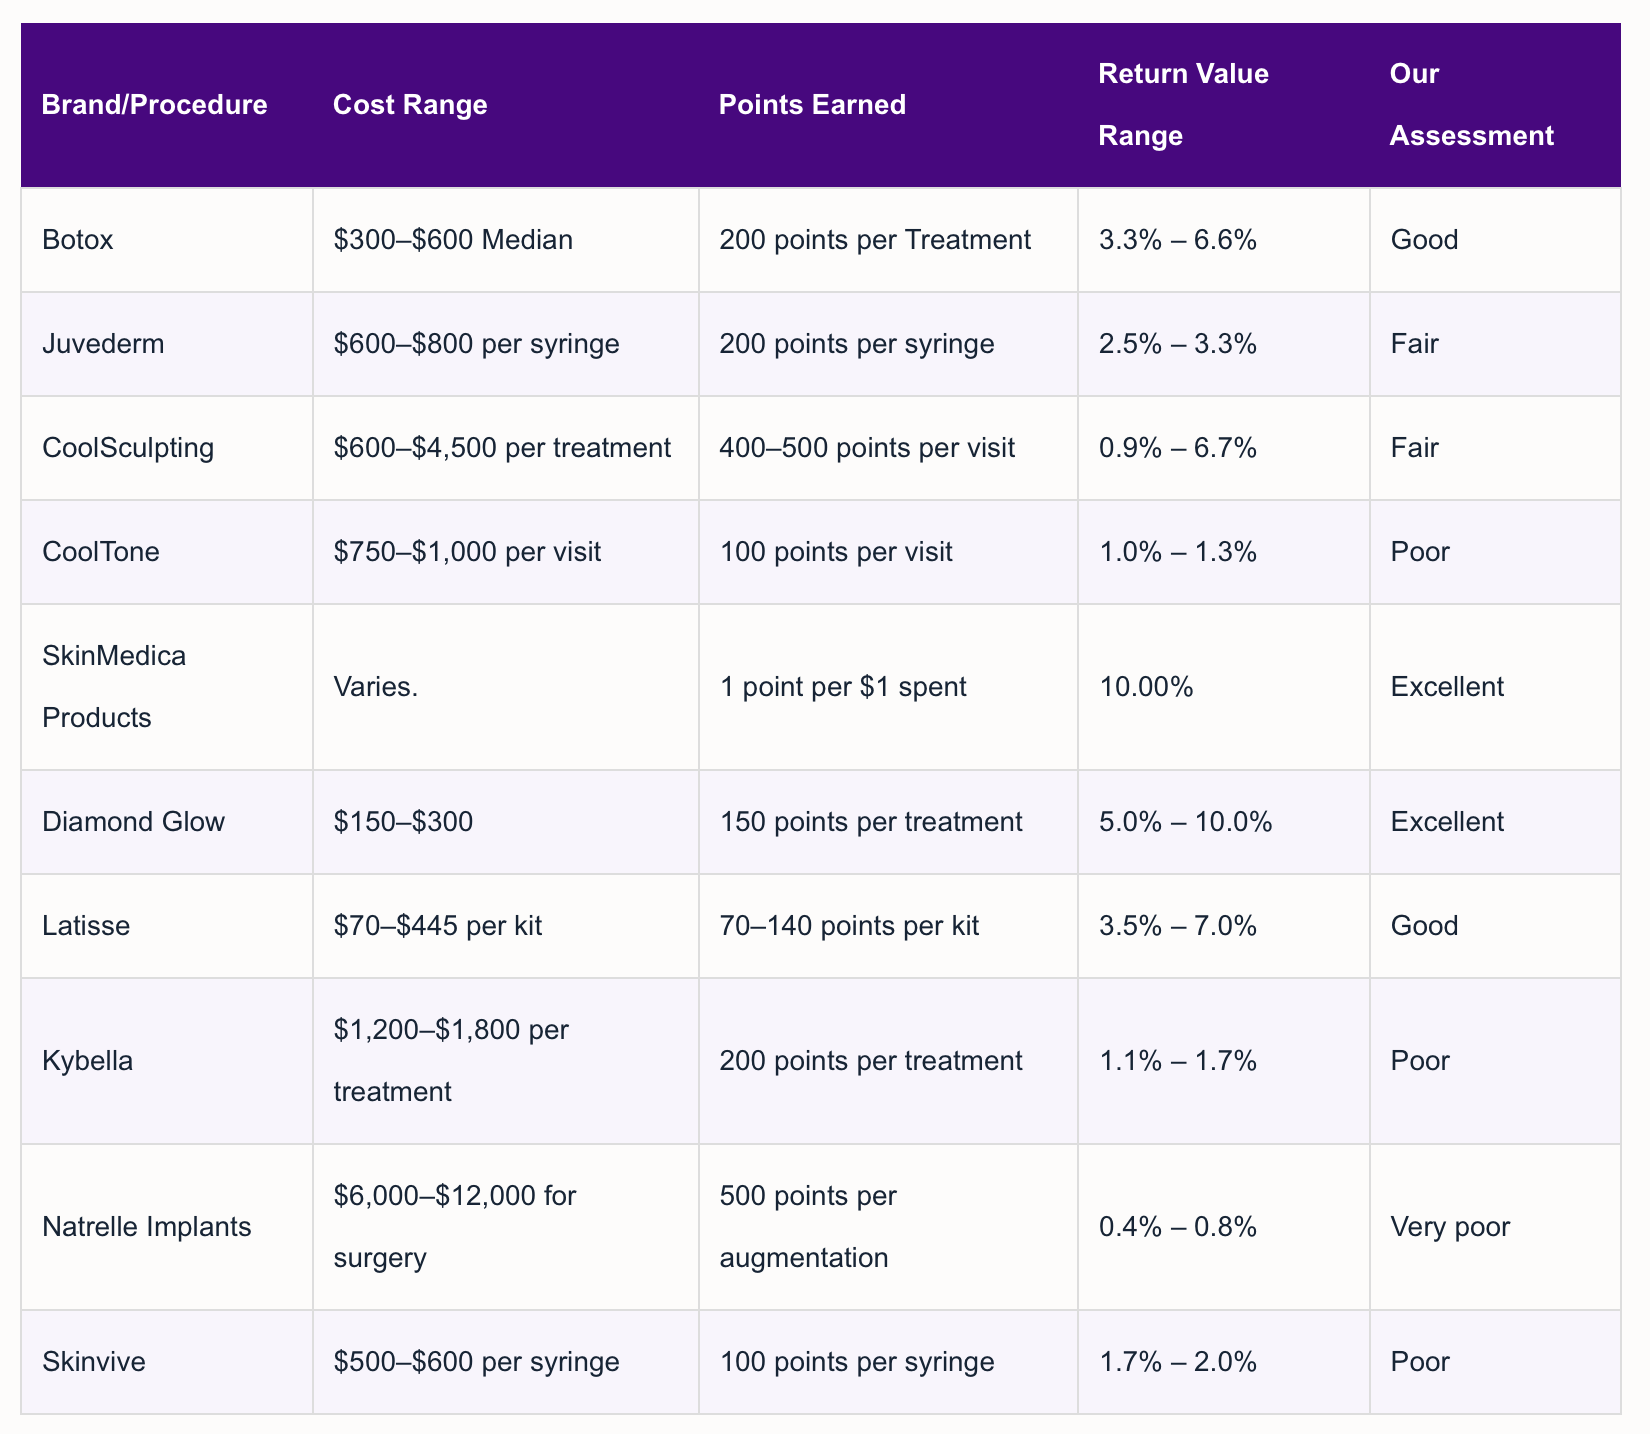The width and height of the screenshot is (1650, 1434).
Task: Click 'Fair' in the Juvederm row
Action: pos(1414,344)
